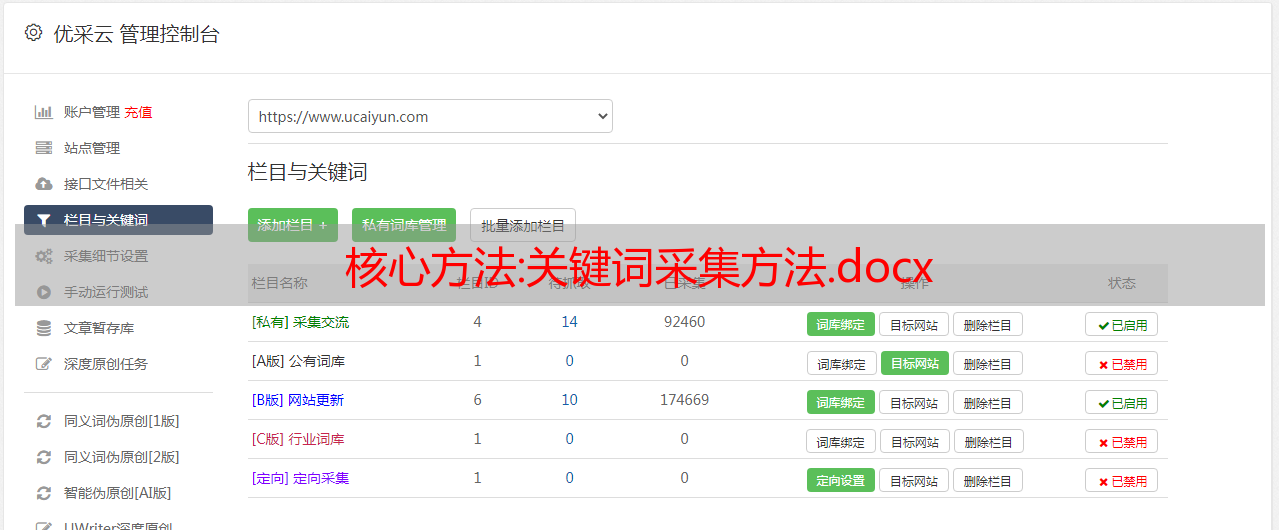1279x530 pixels.
Task: Click 目标网站 for the 行业词库 row
Action: (x=915, y=441)
